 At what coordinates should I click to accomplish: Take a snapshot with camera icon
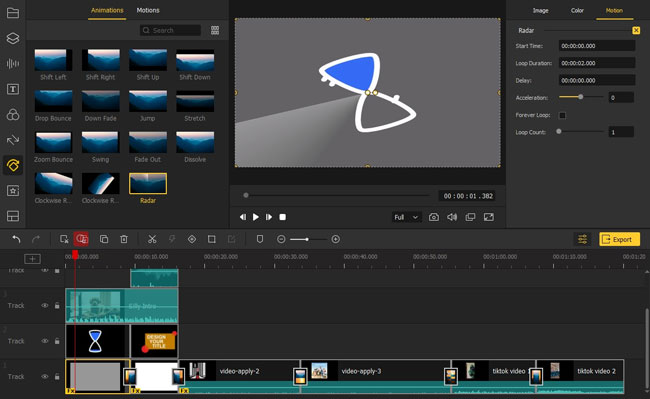(434, 217)
